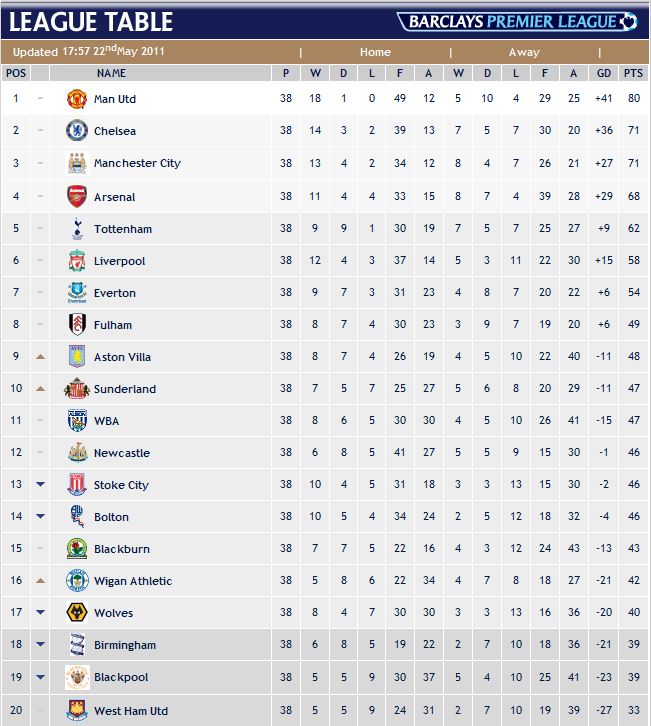The width and height of the screenshot is (651, 726).
Task: Click the Man Utd club crest
Action: 77,99
